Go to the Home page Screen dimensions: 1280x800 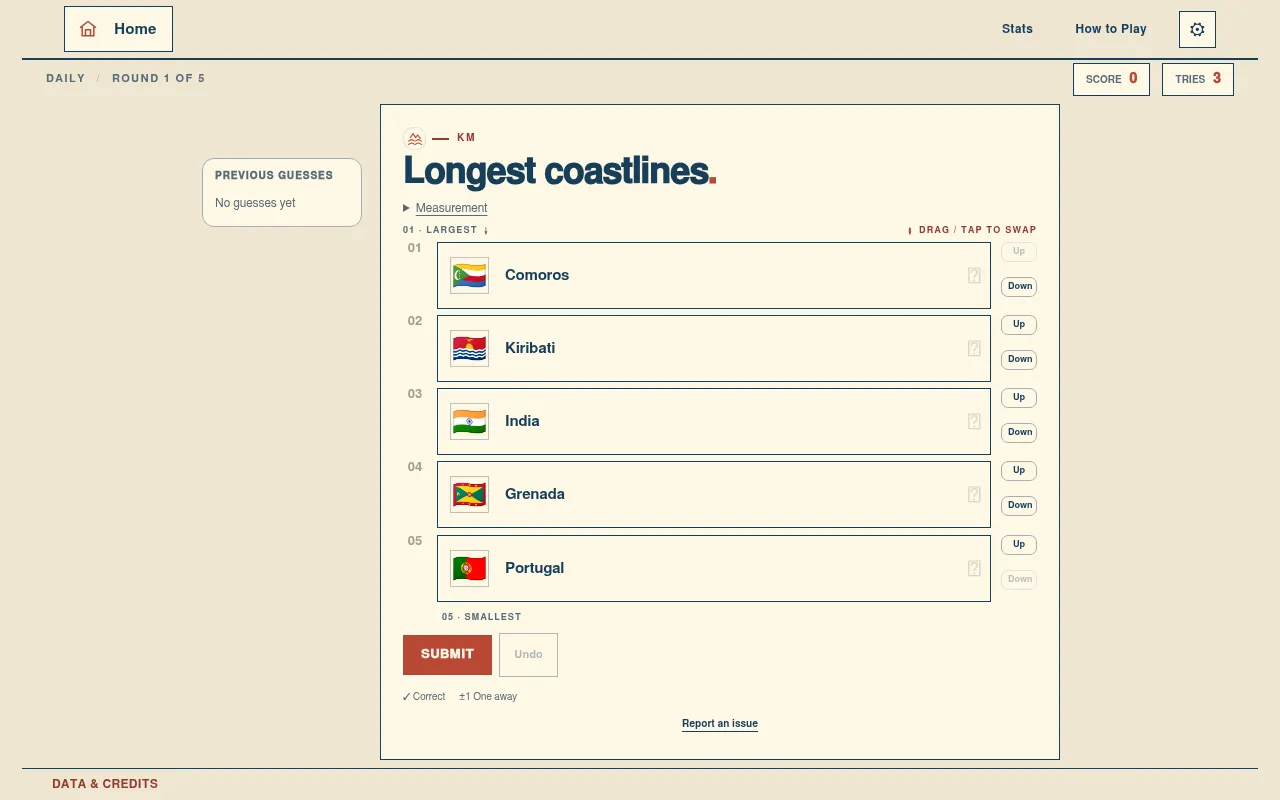118,29
